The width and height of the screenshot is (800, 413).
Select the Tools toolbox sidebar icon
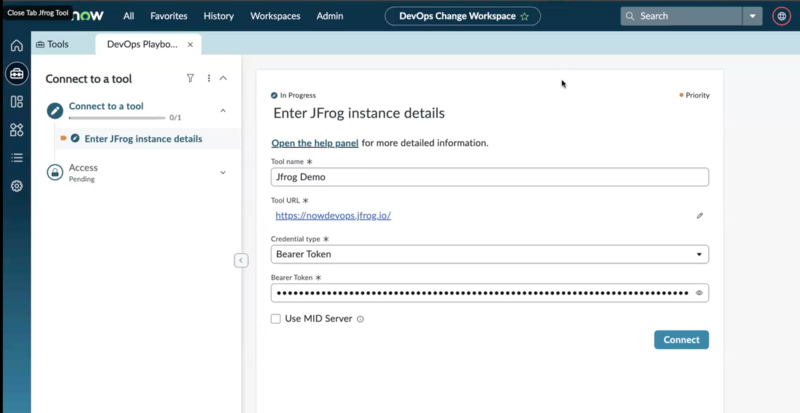(17, 74)
